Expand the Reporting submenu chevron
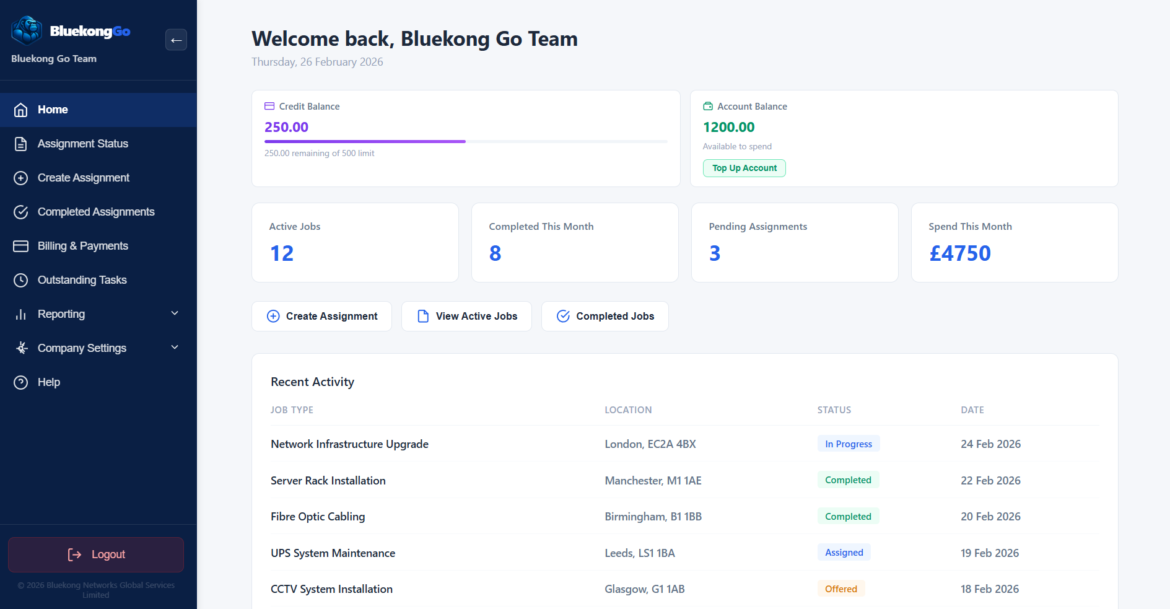 point(175,314)
